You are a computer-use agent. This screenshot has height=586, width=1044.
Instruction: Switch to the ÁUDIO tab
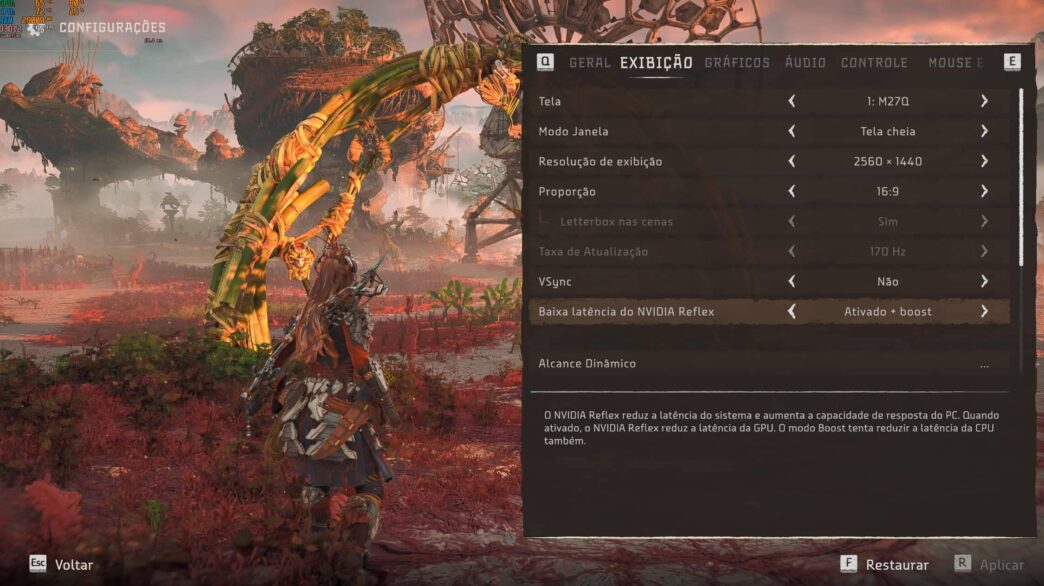click(805, 63)
